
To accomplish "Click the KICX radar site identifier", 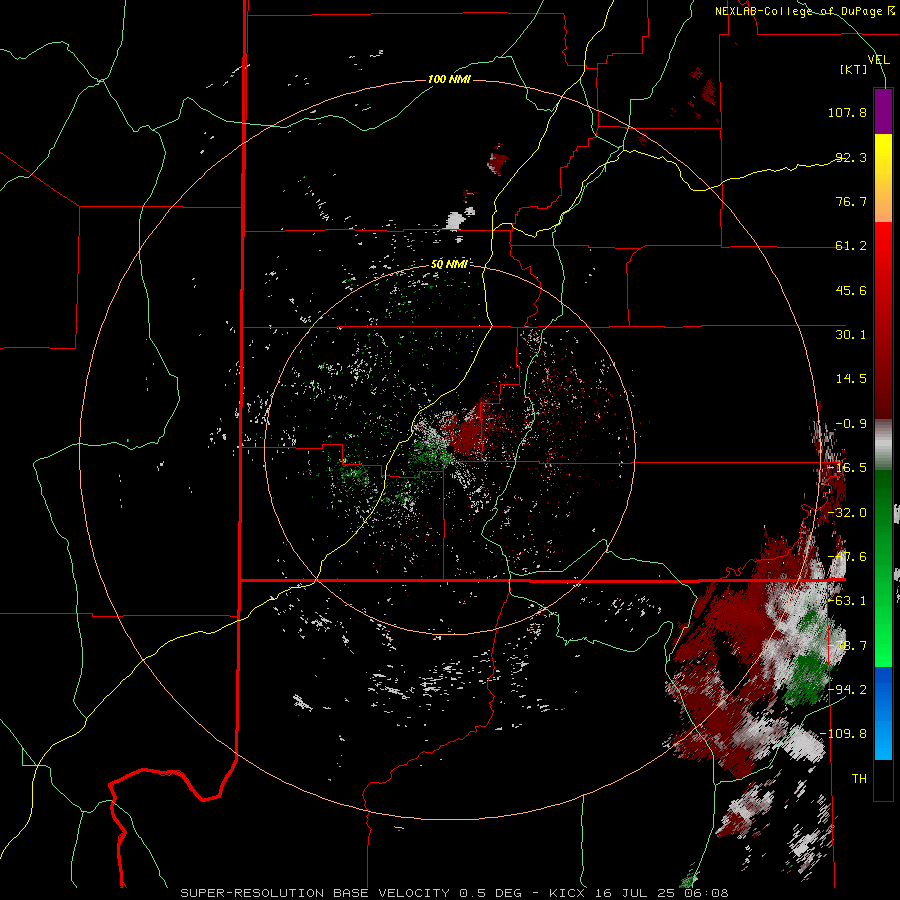I will [567, 893].
